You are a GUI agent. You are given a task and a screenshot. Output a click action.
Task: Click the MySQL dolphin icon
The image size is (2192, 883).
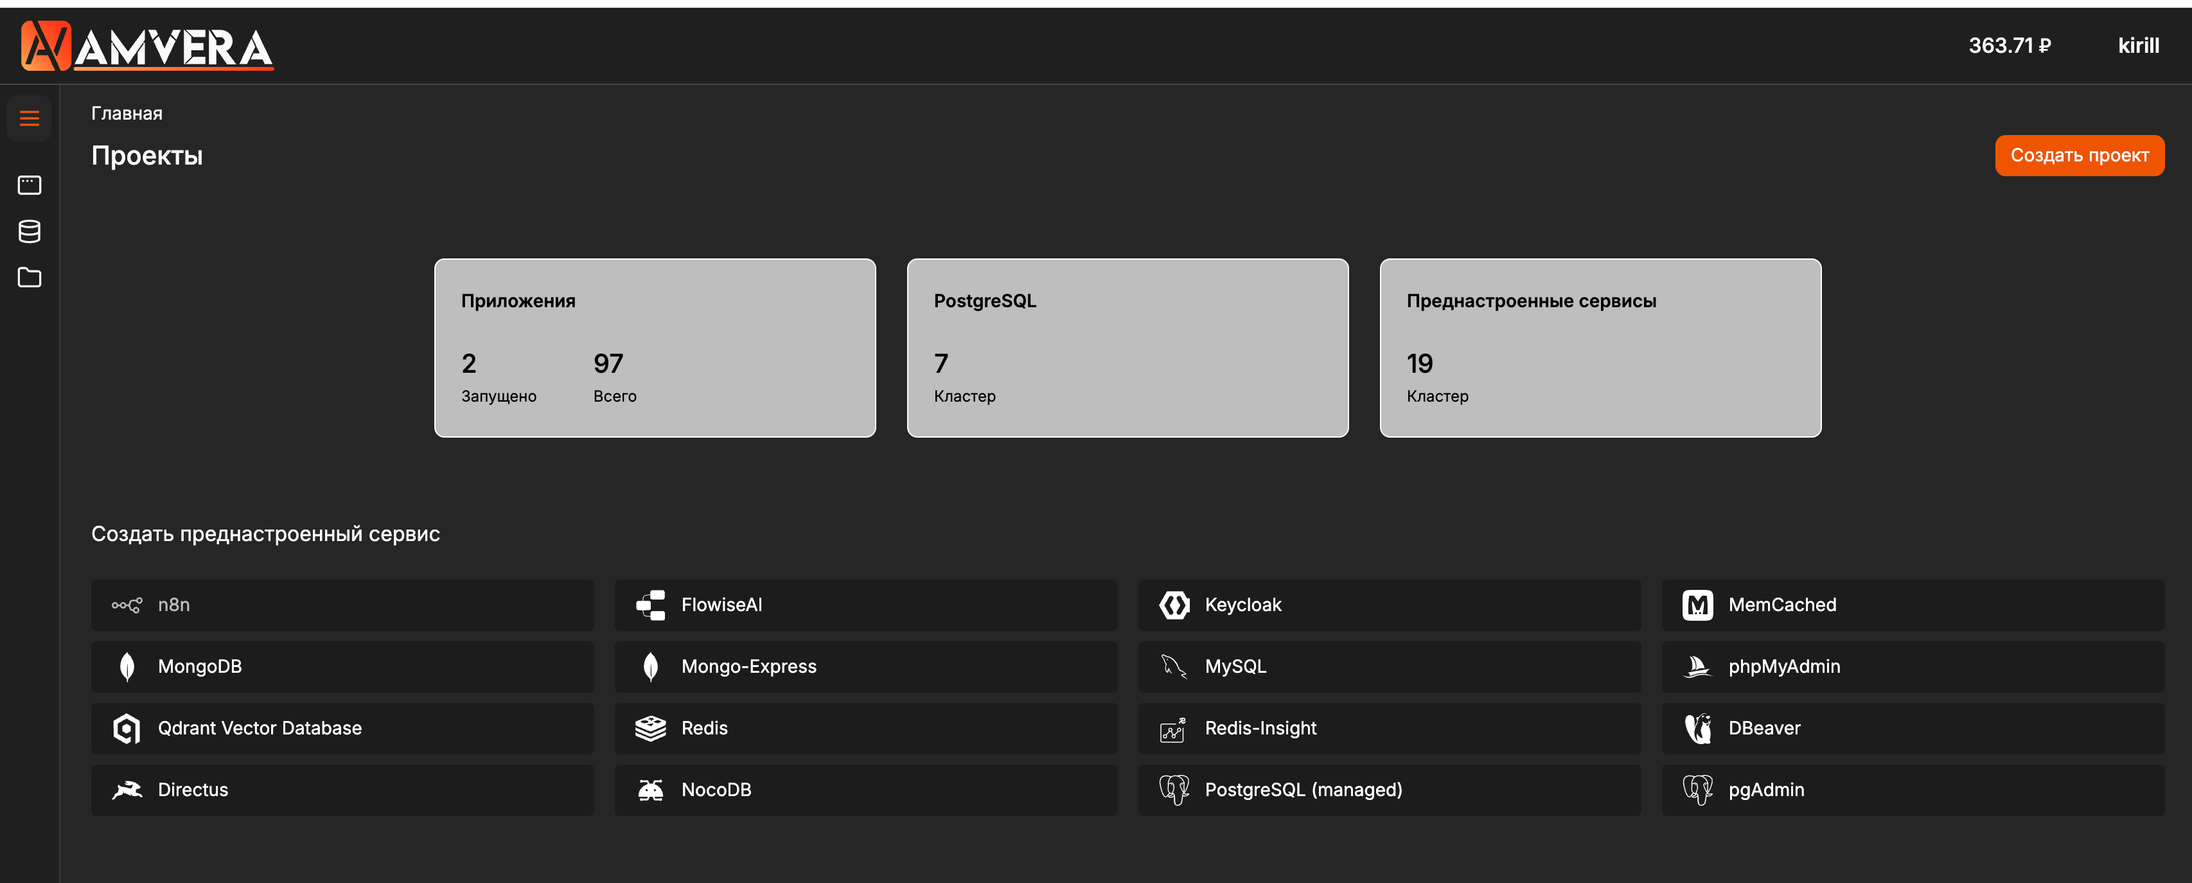pos(1174,667)
